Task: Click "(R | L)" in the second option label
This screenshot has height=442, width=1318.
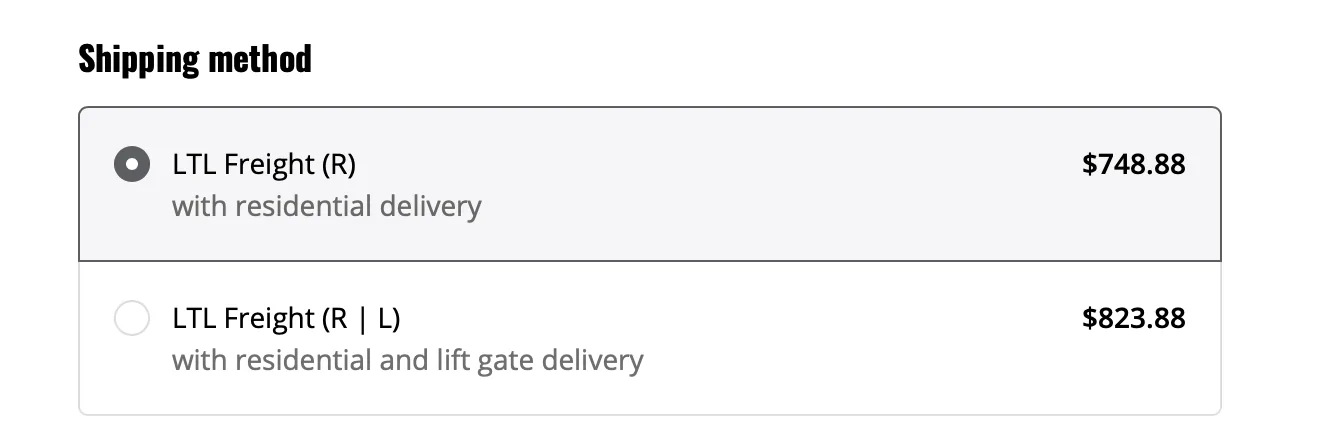Action: pyautogui.click(x=361, y=319)
